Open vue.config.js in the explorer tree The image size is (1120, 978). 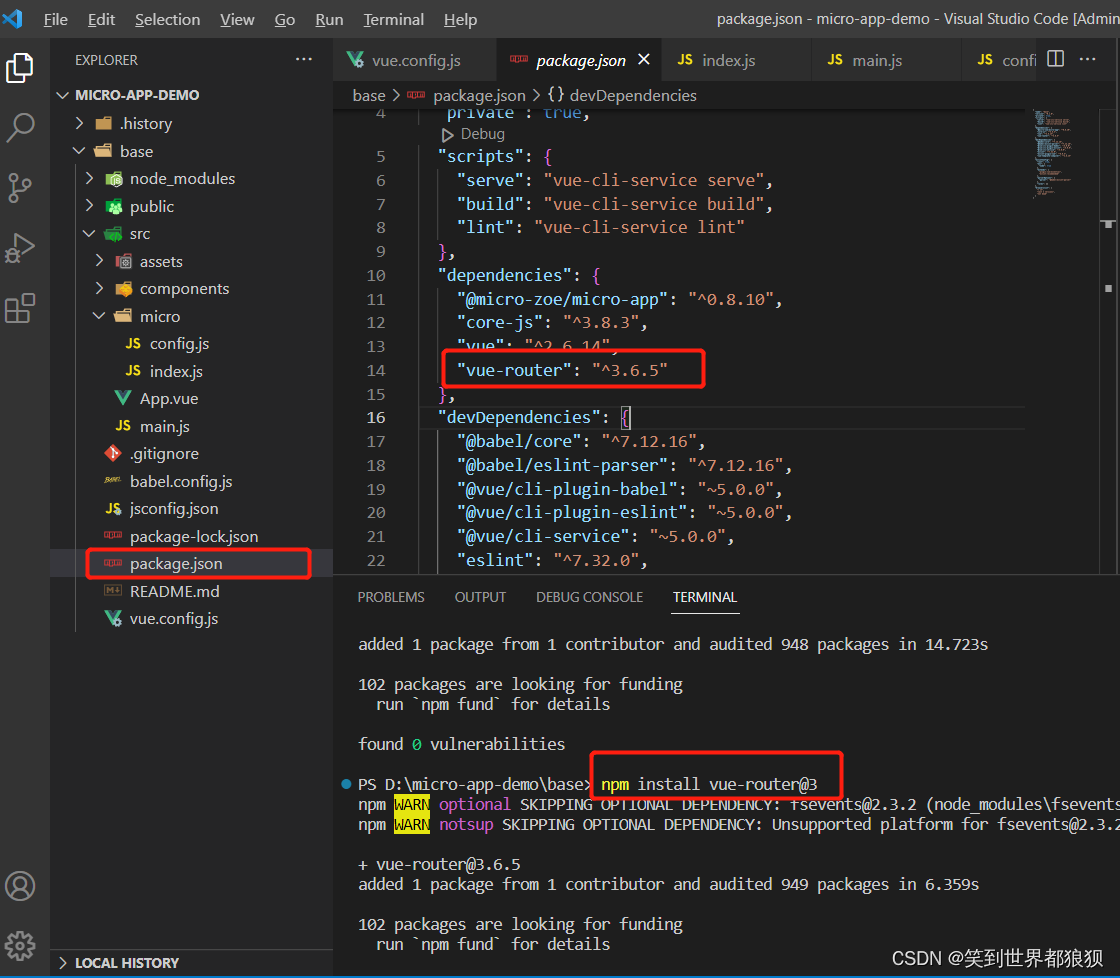pos(193,619)
